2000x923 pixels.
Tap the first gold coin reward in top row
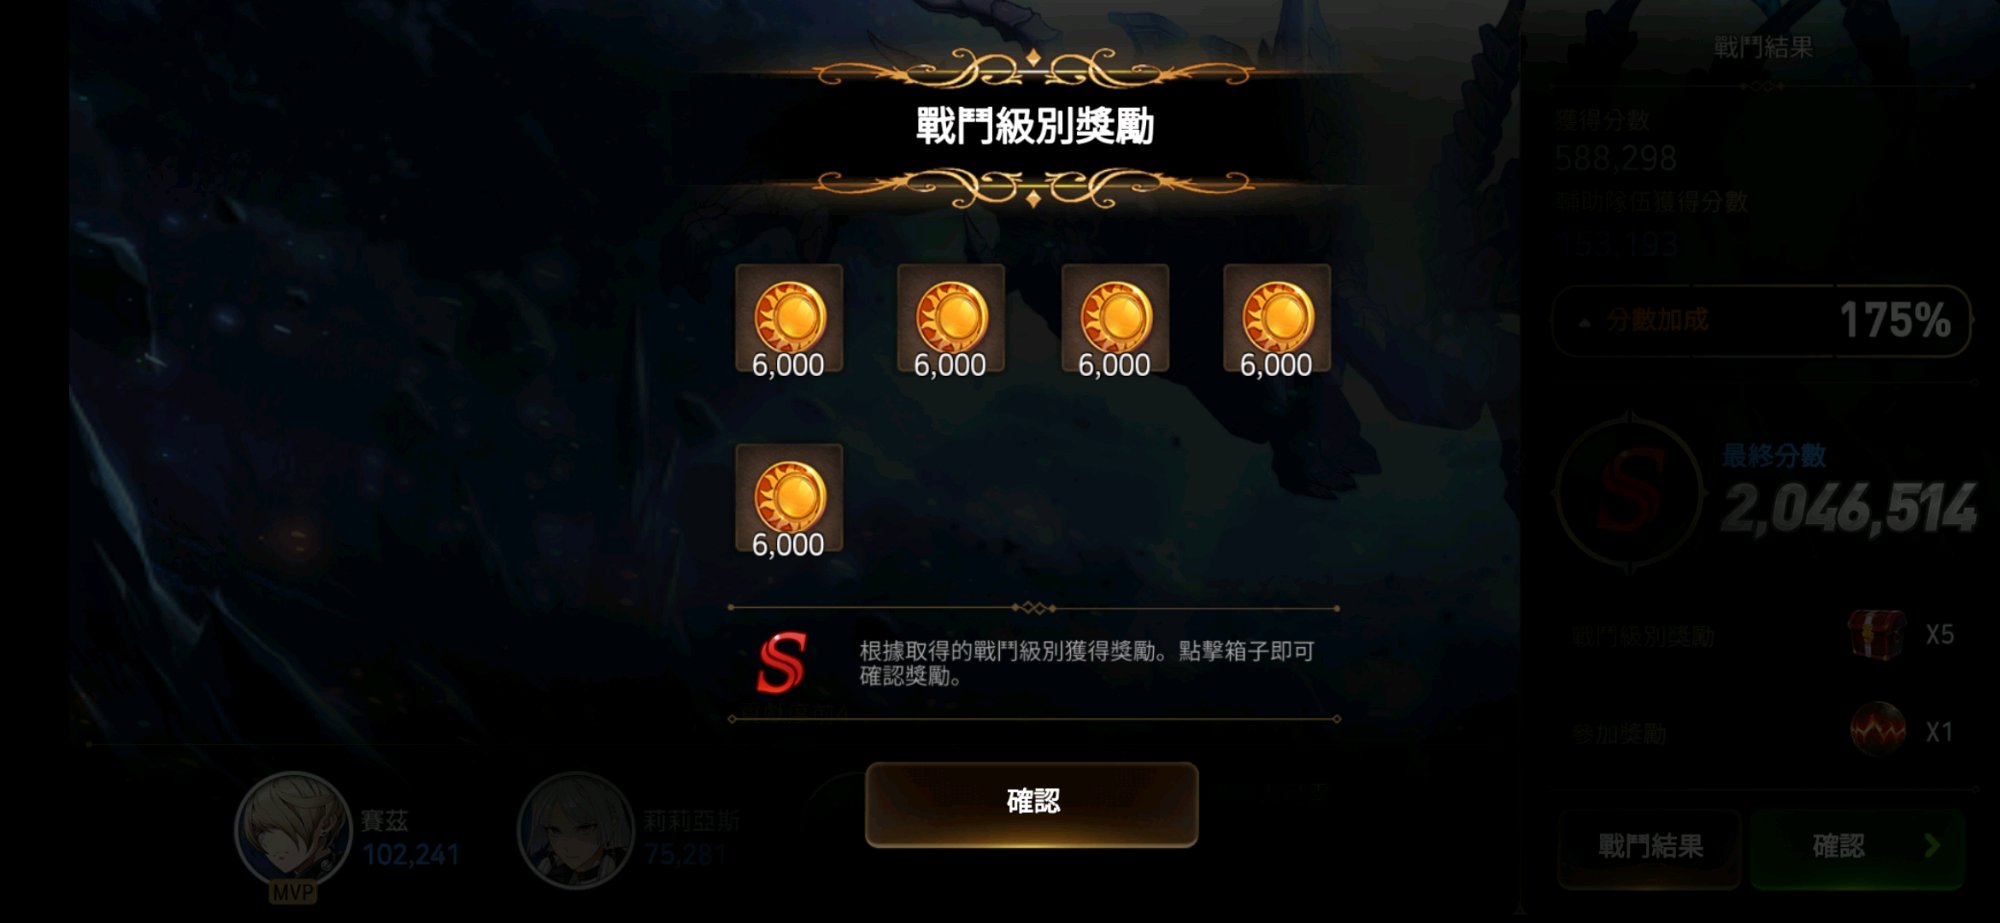click(x=789, y=319)
